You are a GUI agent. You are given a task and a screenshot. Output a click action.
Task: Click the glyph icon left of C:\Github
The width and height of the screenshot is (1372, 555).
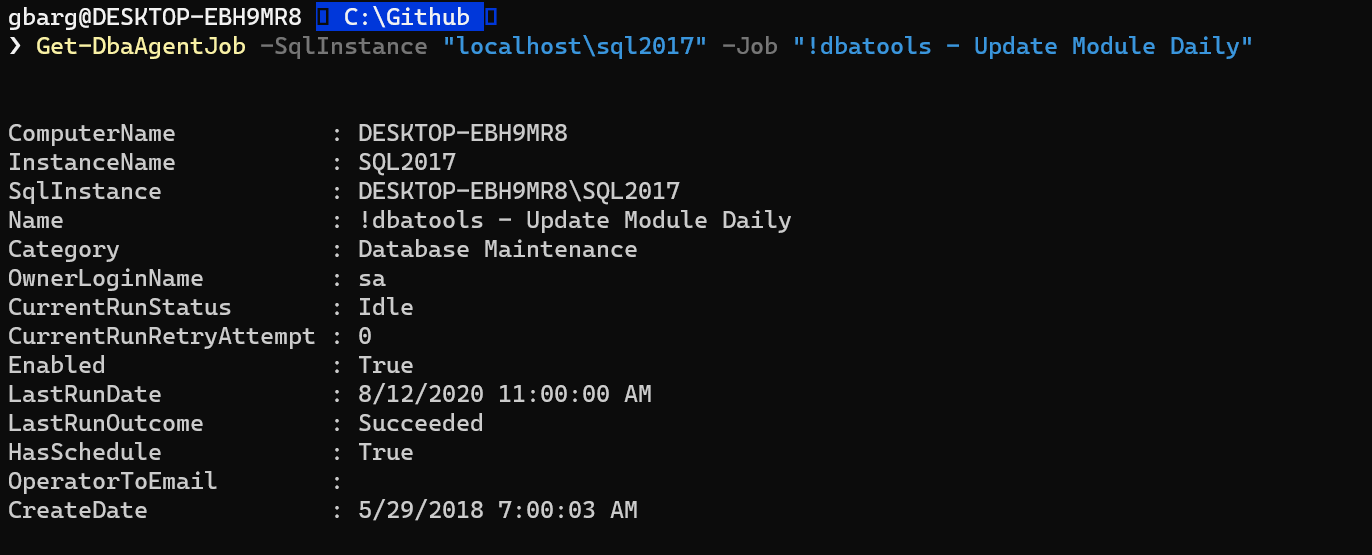tap(322, 17)
